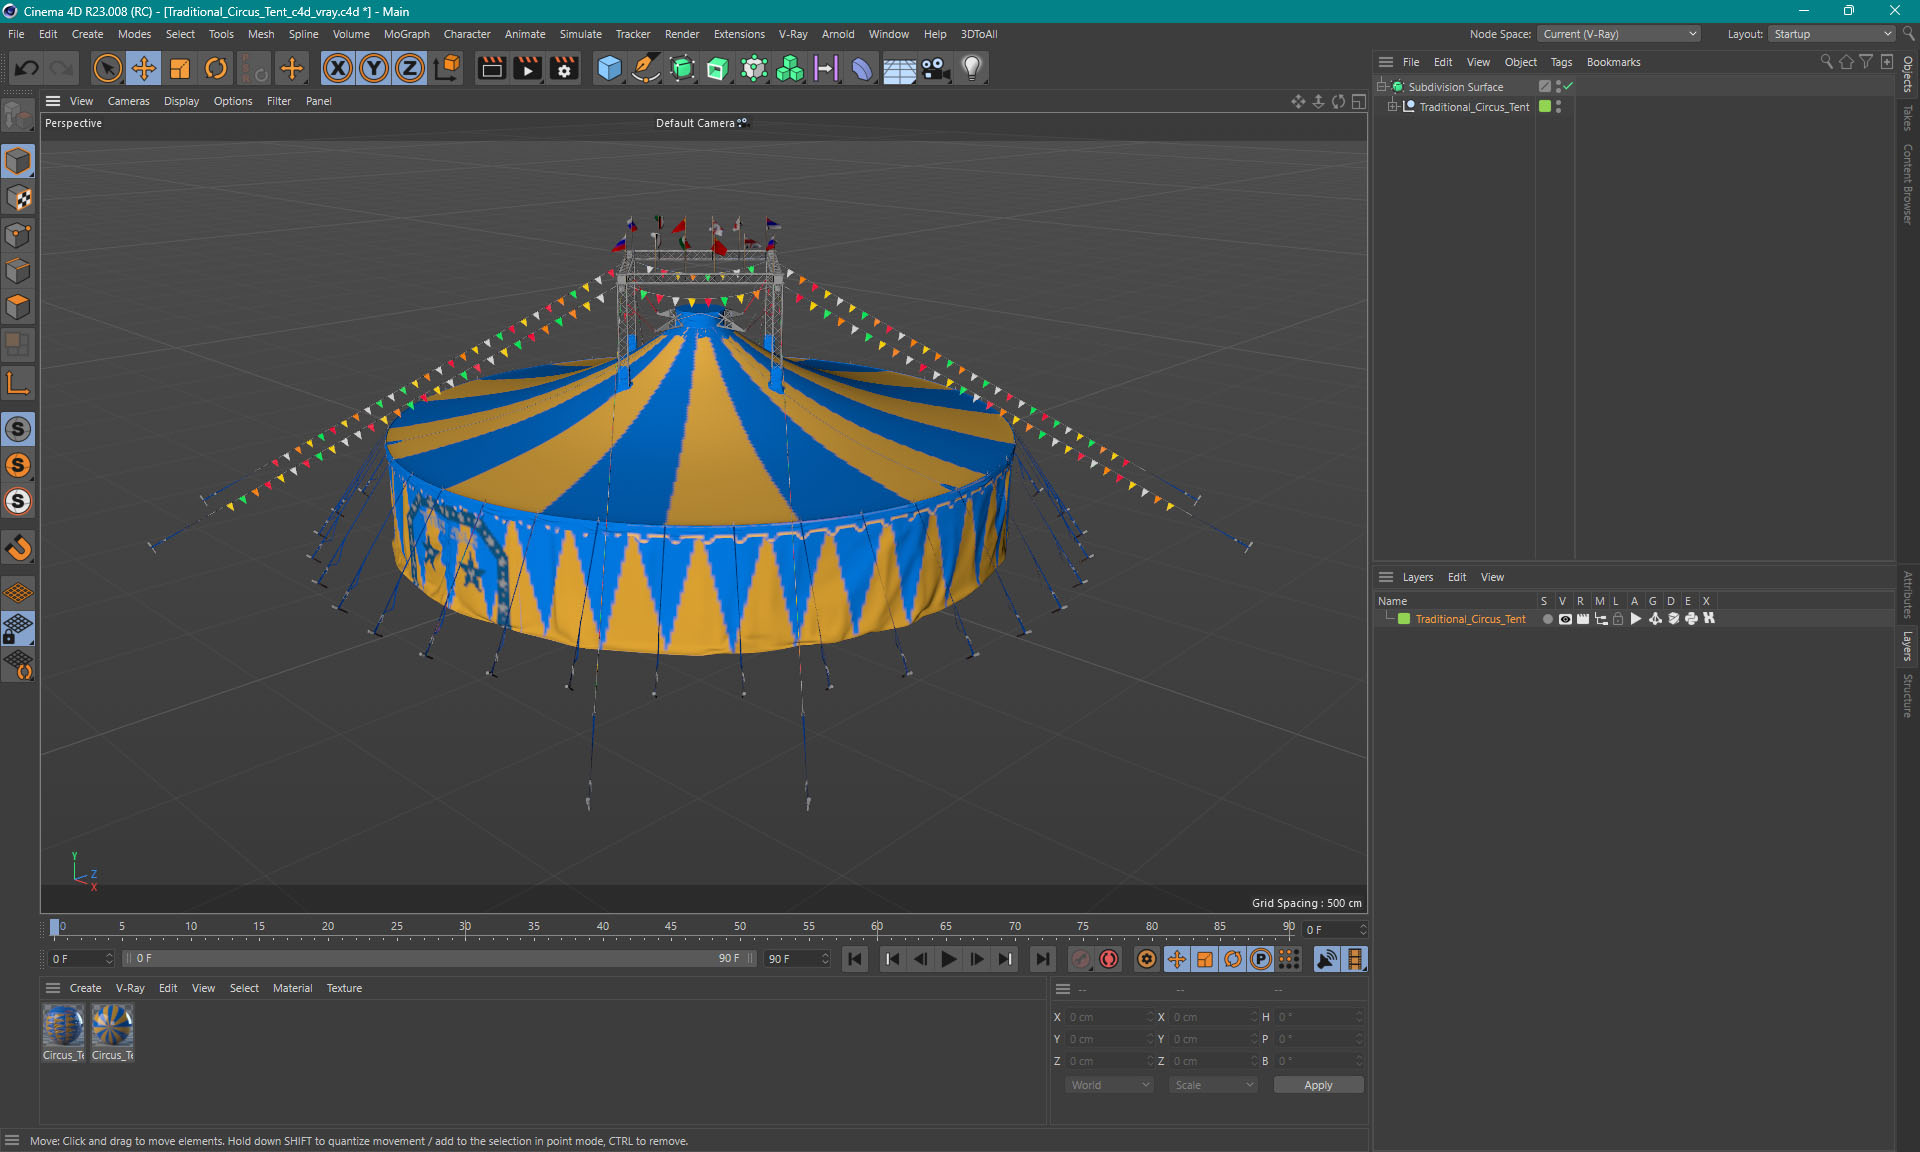Toggle Workplane grid icon
The width and height of the screenshot is (1920, 1152).
18,592
